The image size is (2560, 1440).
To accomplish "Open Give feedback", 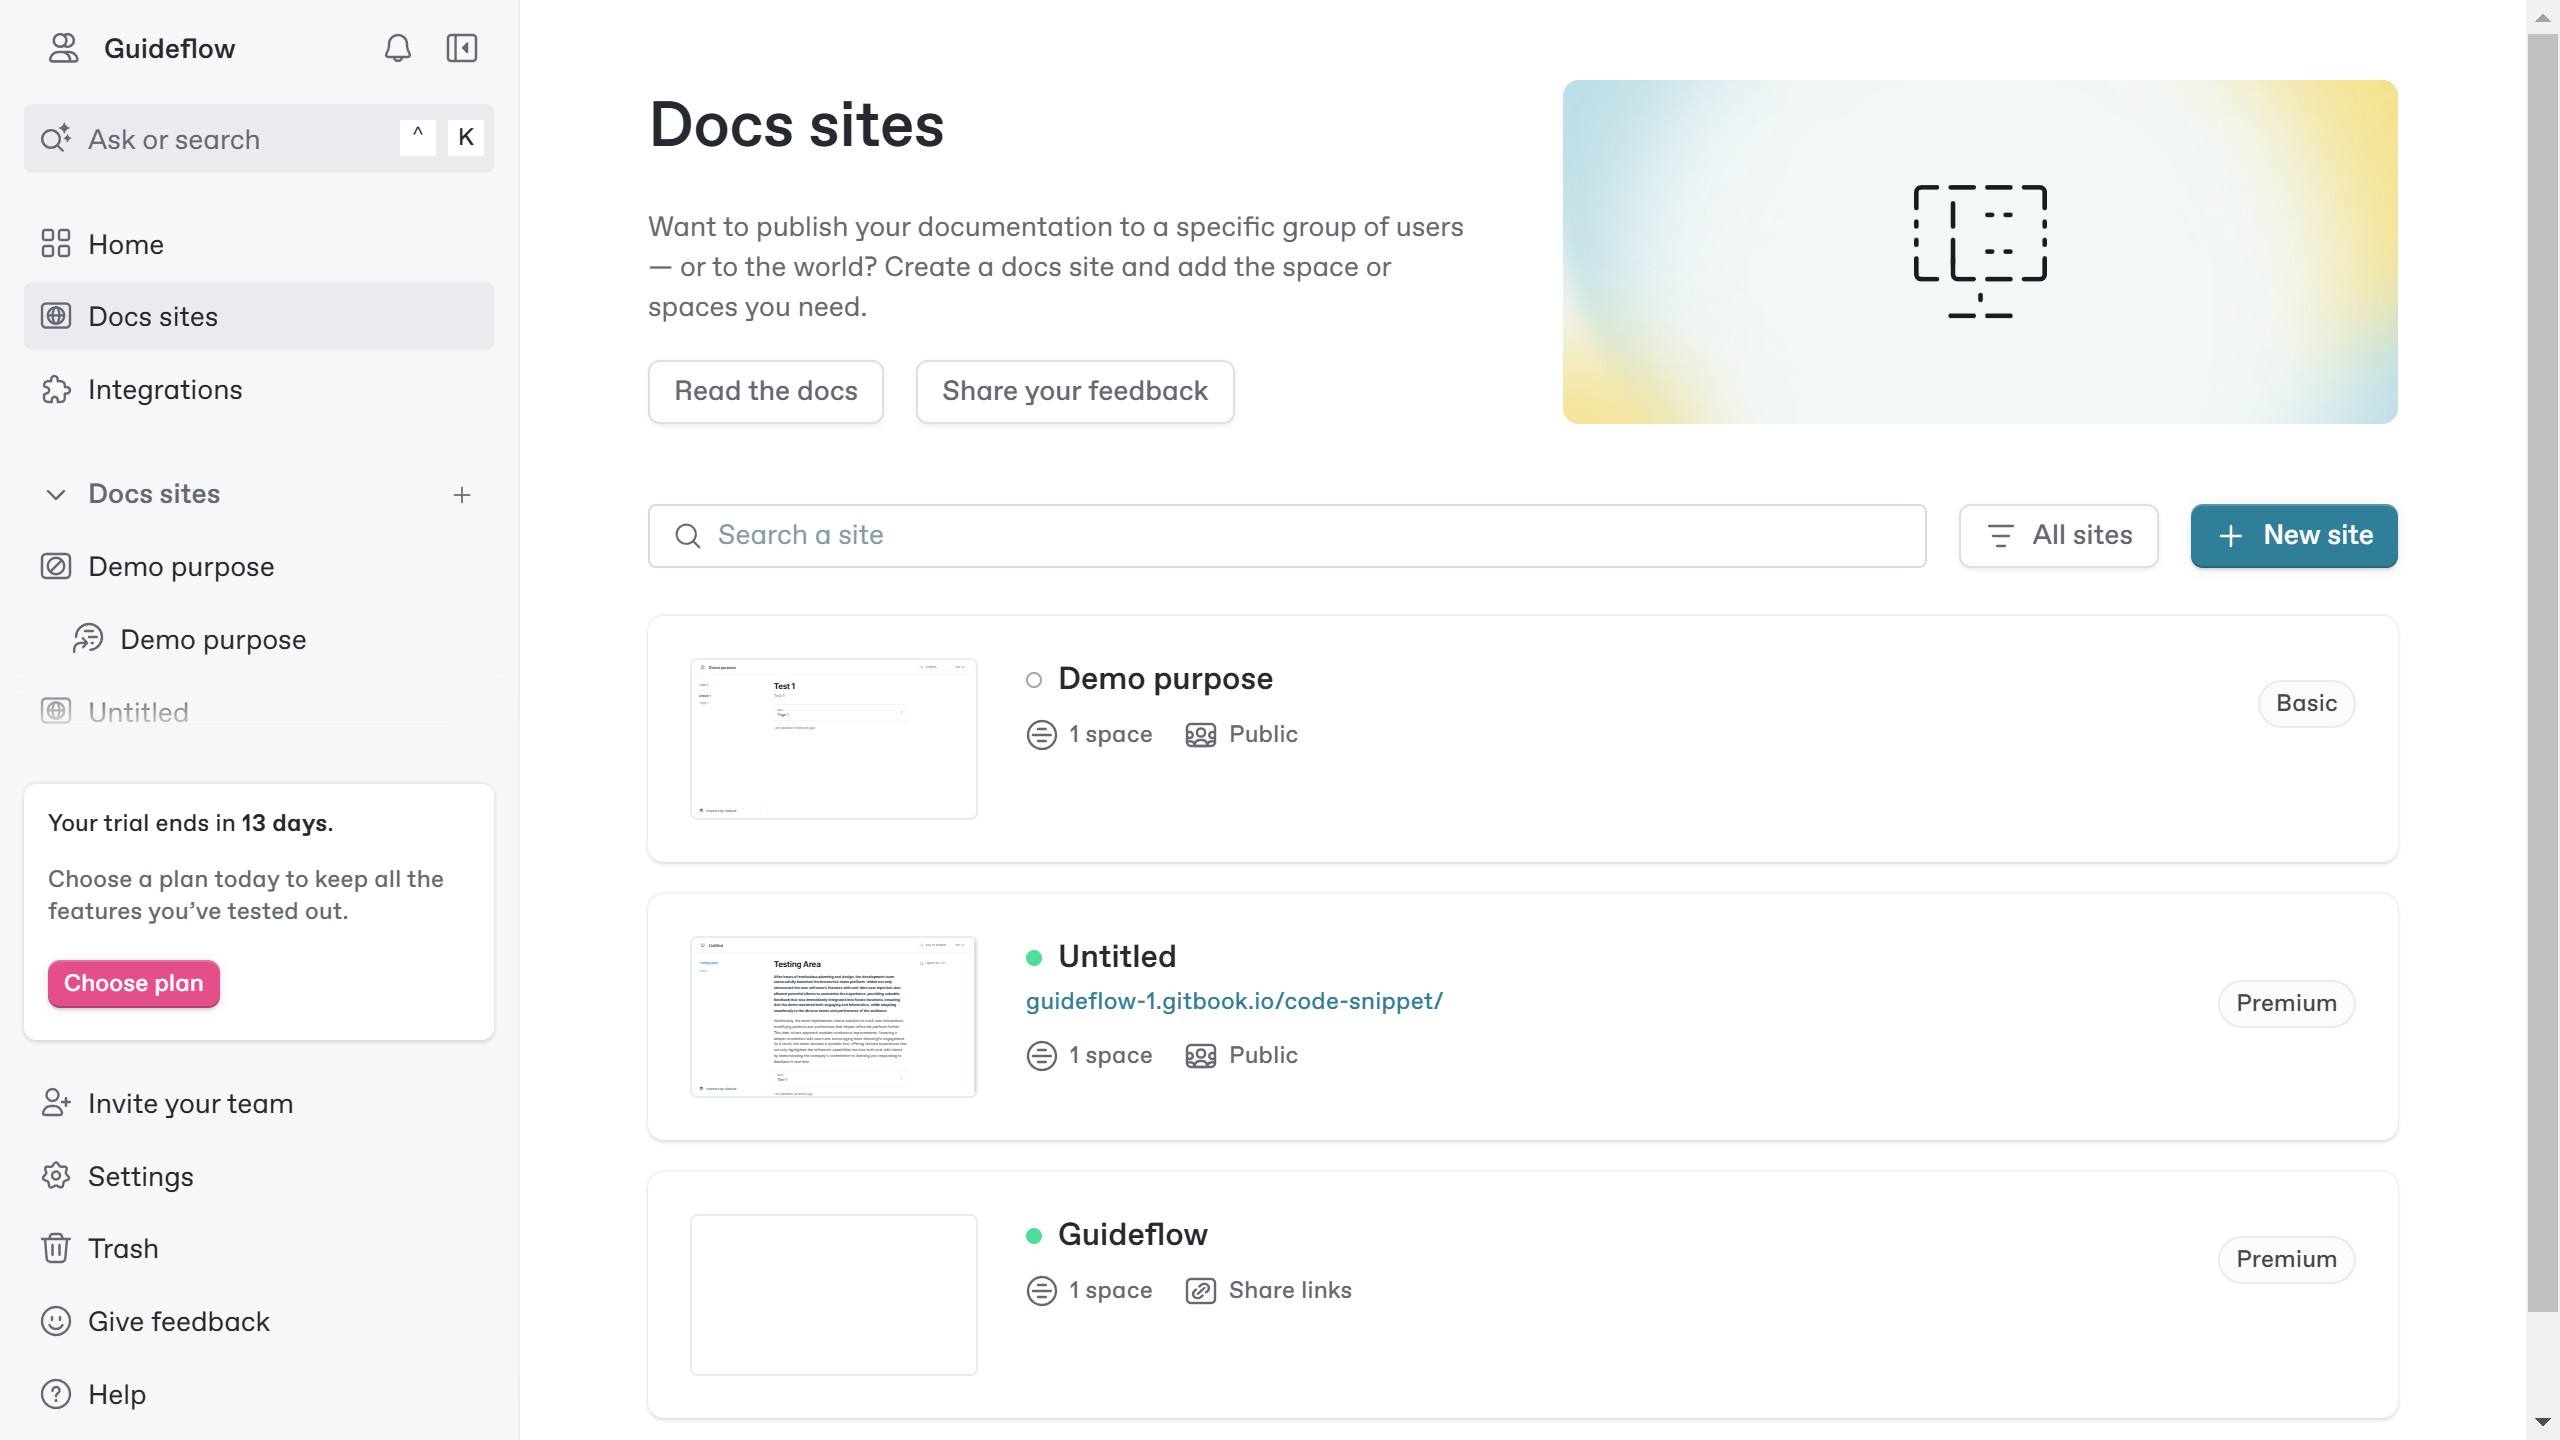I will (258, 1321).
